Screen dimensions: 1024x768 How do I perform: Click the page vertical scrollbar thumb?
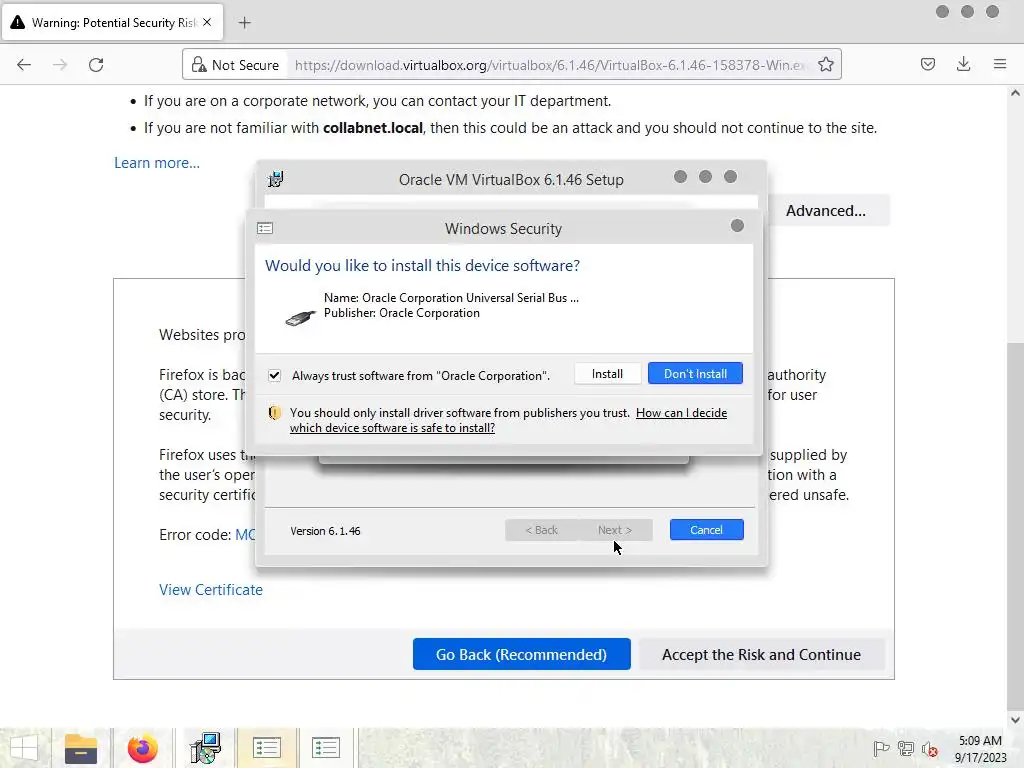pos(1015,526)
